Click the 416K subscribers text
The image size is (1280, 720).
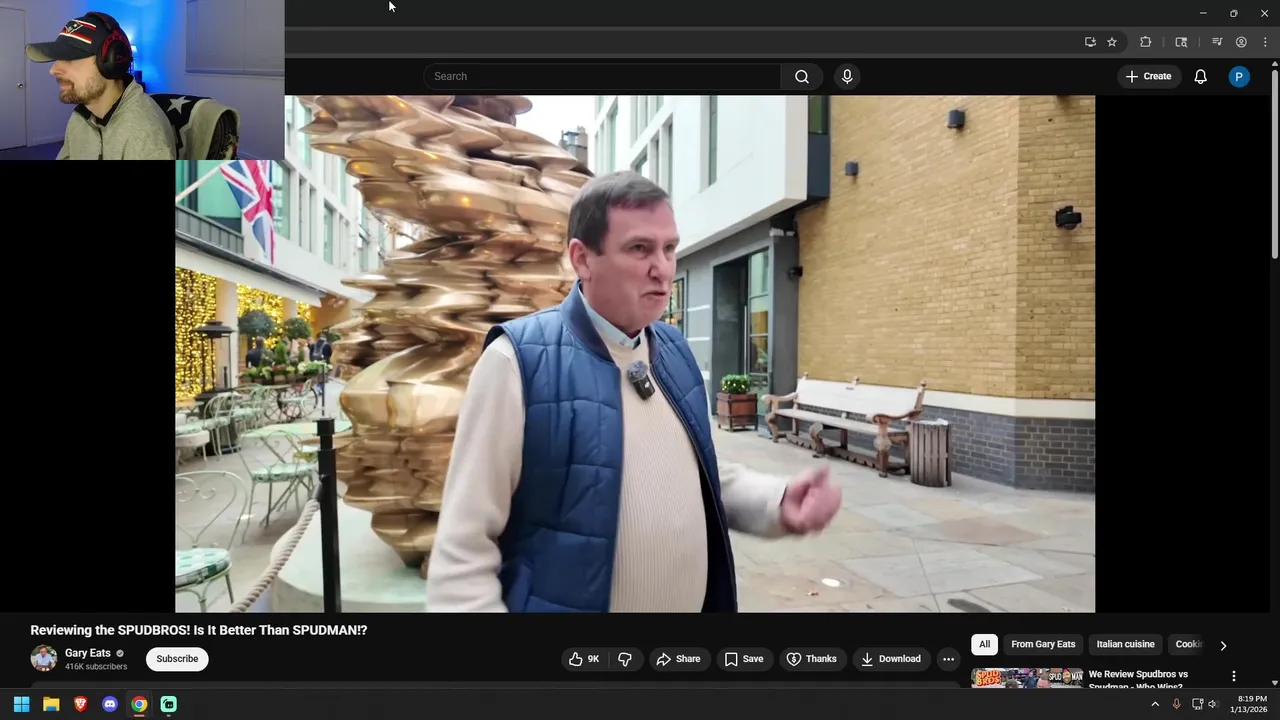(96, 667)
